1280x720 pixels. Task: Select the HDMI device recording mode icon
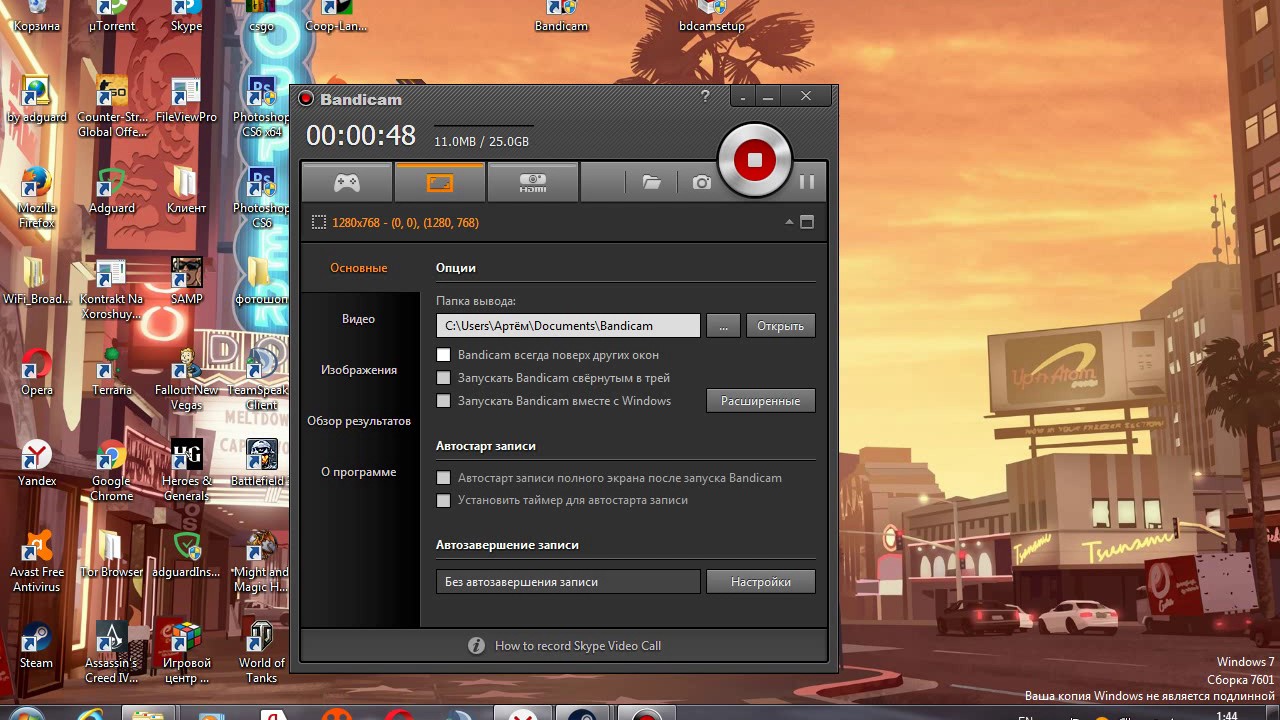tap(532, 183)
